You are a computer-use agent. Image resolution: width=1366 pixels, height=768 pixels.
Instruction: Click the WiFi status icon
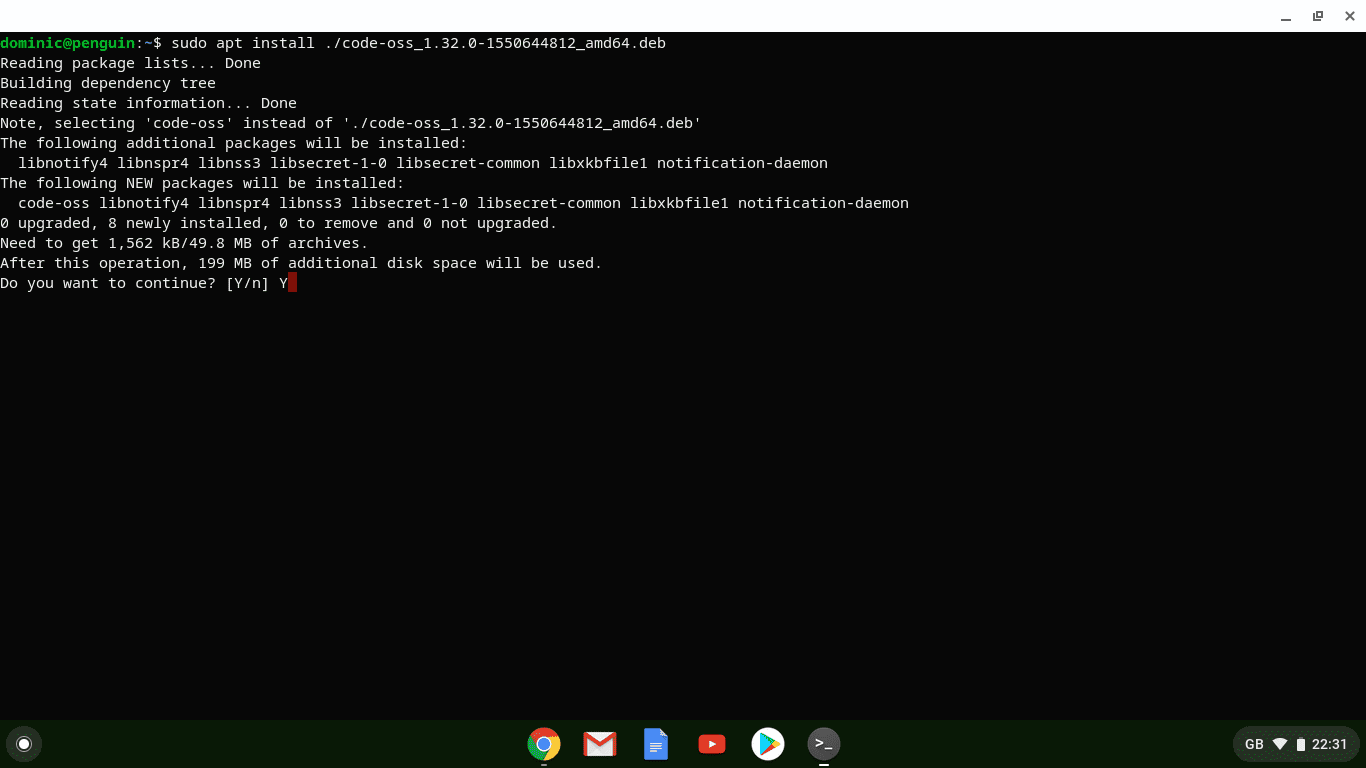click(x=1281, y=744)
